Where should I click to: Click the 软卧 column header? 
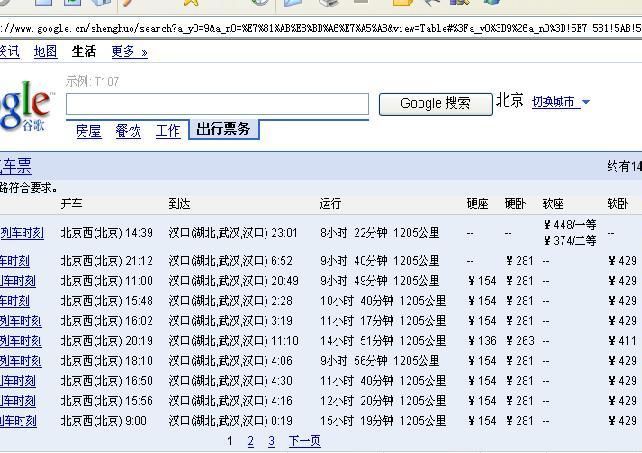pyautogui.click(x=618, y=203)
